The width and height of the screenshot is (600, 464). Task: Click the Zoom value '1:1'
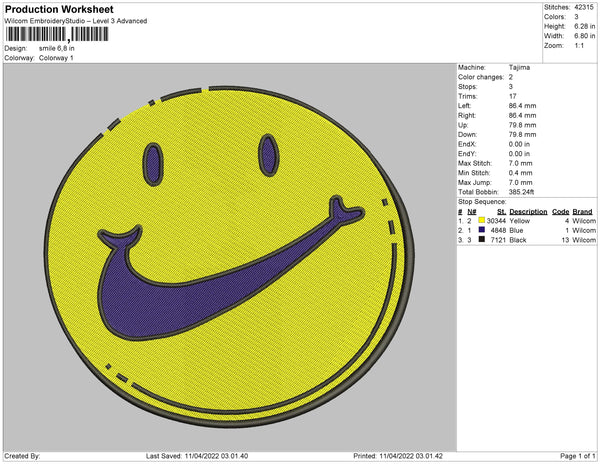point(579,46)
